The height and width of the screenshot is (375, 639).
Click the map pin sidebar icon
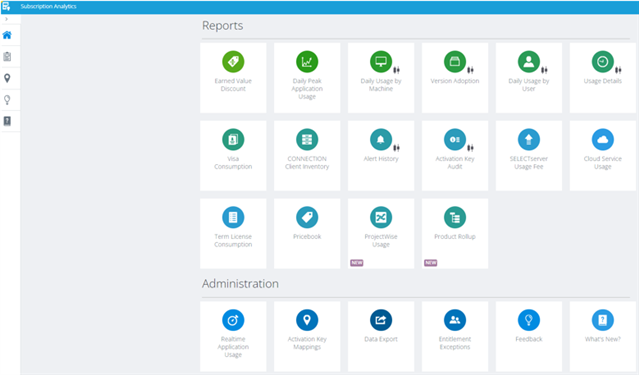click(x=7, y=78)
